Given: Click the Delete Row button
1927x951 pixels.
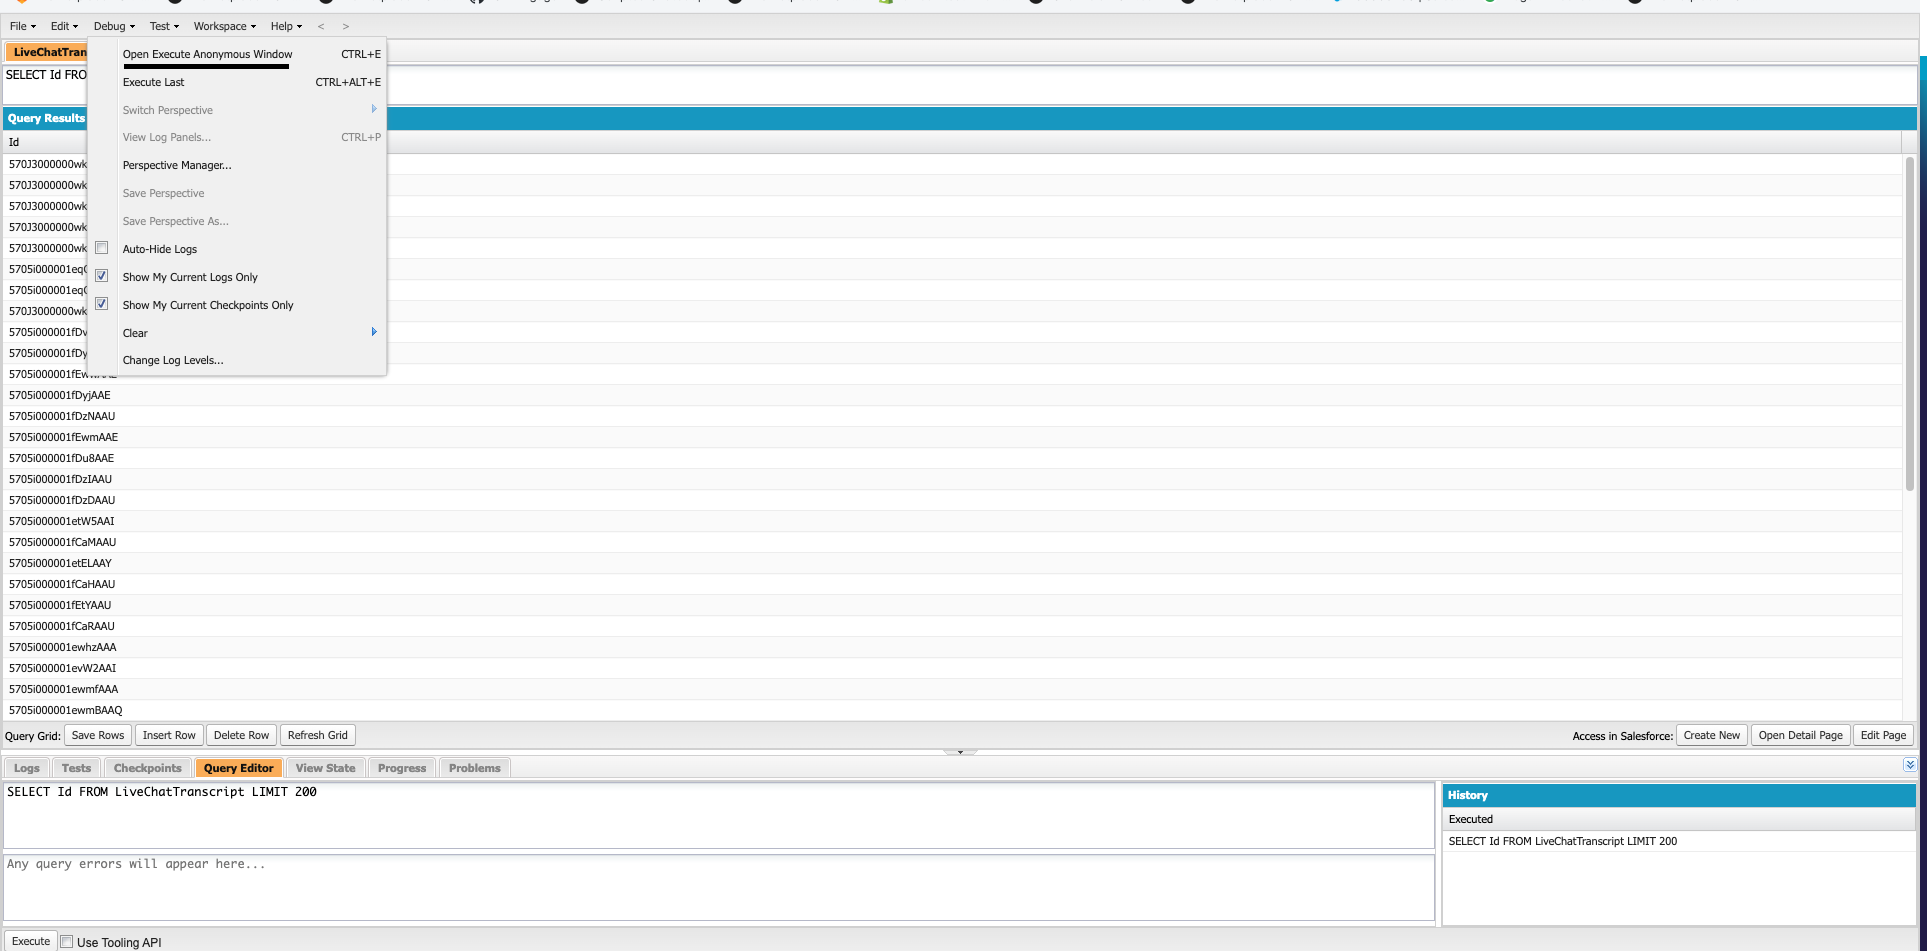Looking at the screenshot, I should coord(241,735).
